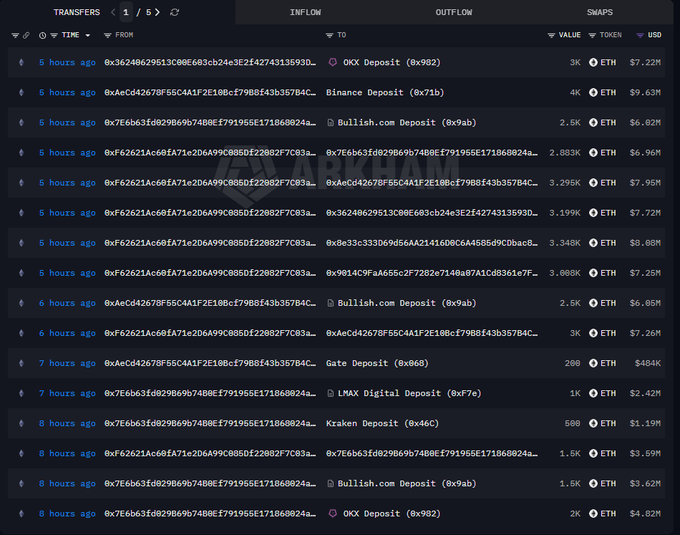Switch to the OUTFLOW tab
The image size is (680, 535).
point(454,12)
